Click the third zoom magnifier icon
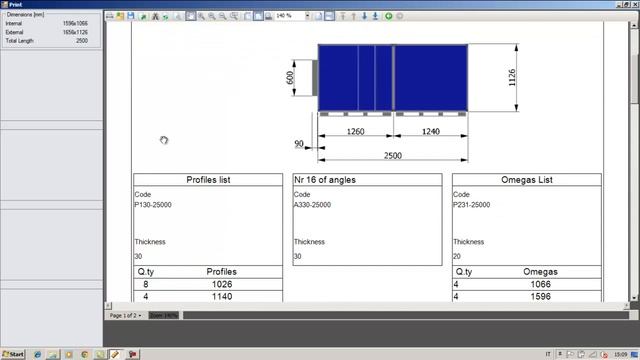This screenshot has height=360, width=640. tap(223, 16)
